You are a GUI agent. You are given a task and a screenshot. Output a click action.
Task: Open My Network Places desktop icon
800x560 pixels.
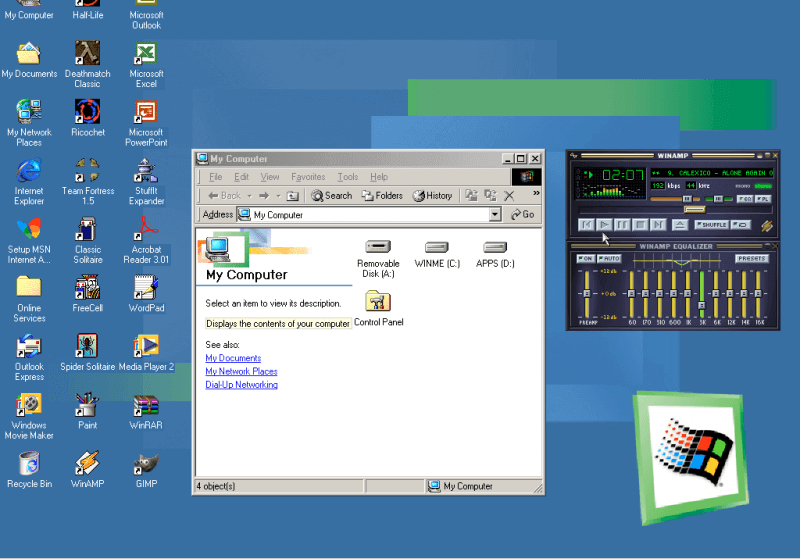29,123
